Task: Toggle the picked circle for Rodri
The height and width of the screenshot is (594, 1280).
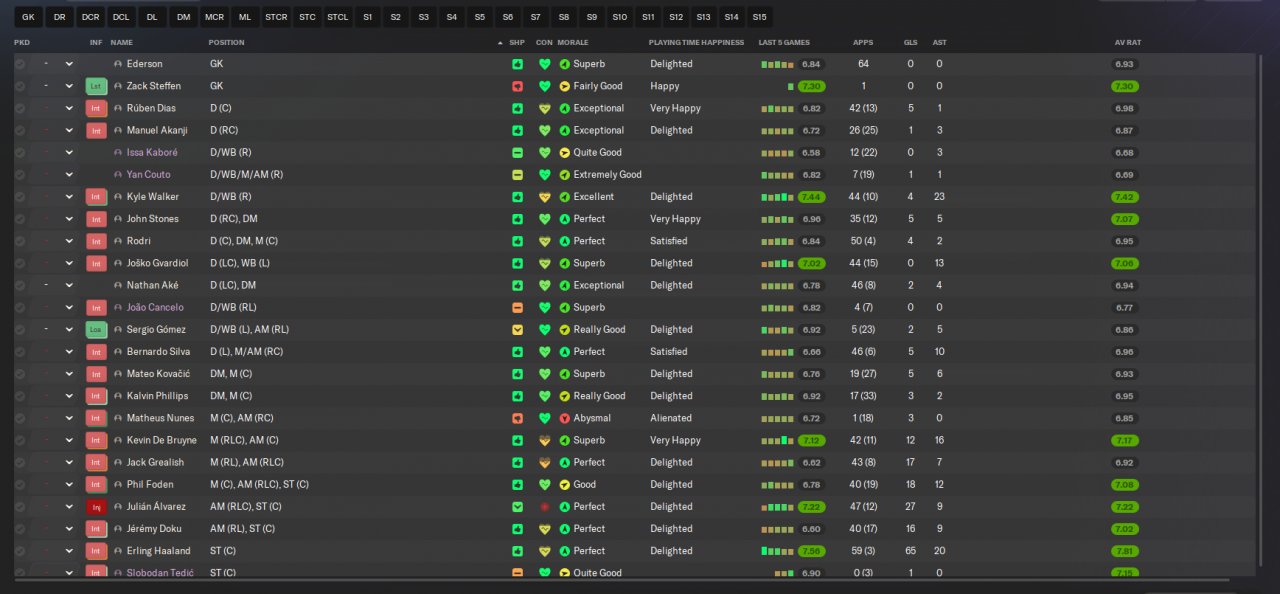Action: [20, 241]
